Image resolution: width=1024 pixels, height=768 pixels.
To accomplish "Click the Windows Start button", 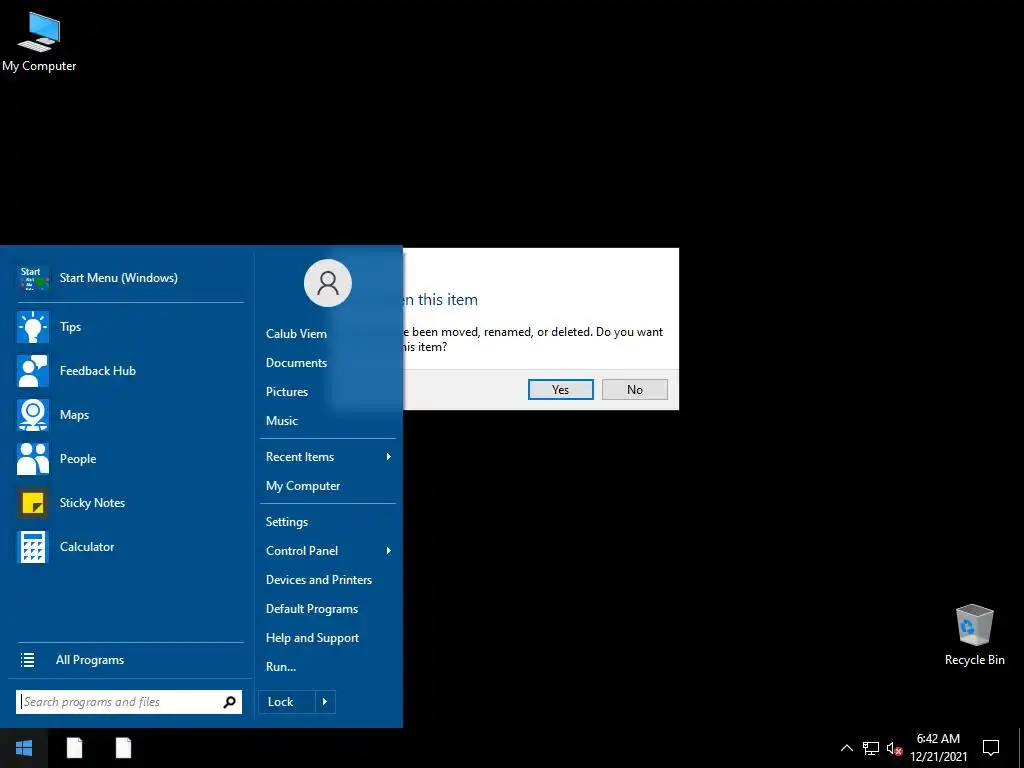I will point(24,748).
